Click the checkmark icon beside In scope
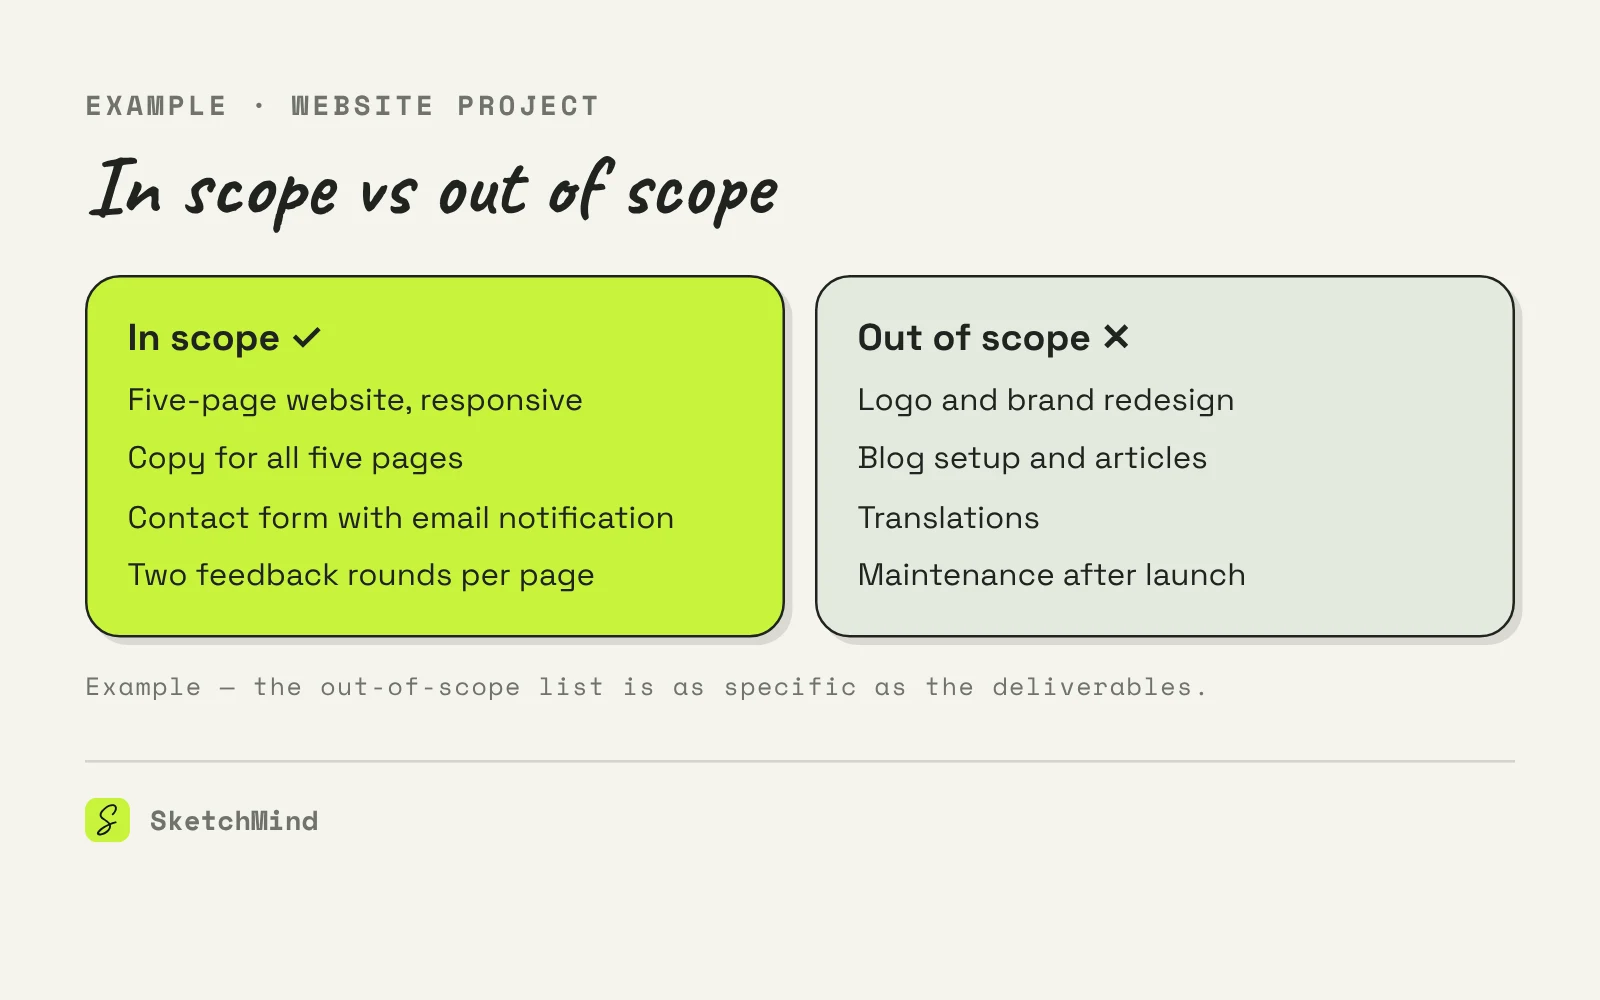The image size is (1600, 1000). click(x=307, y=338)
